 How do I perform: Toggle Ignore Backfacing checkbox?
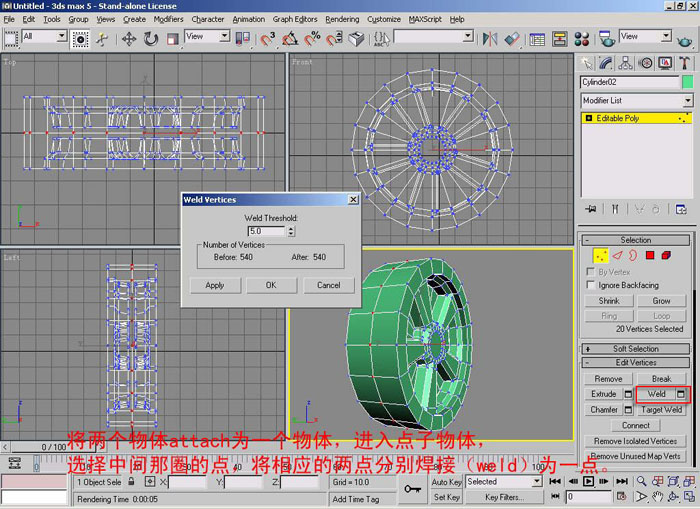[591, 285]
